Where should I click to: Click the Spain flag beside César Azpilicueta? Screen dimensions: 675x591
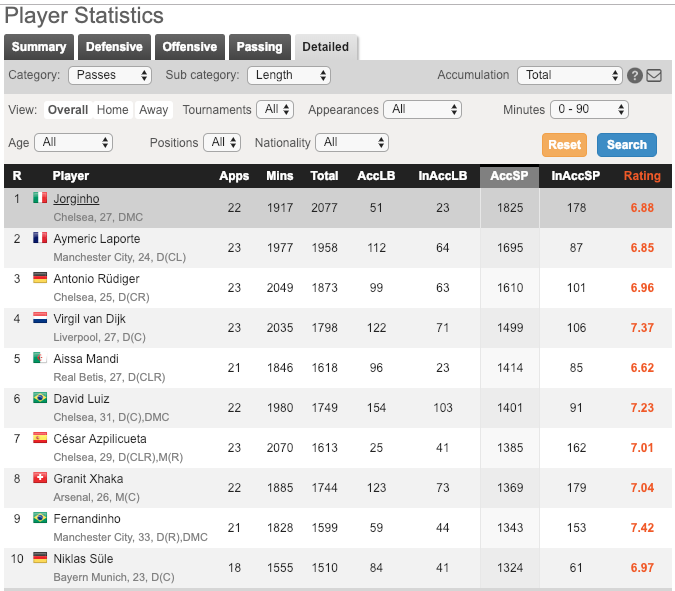tap(40, 438)
